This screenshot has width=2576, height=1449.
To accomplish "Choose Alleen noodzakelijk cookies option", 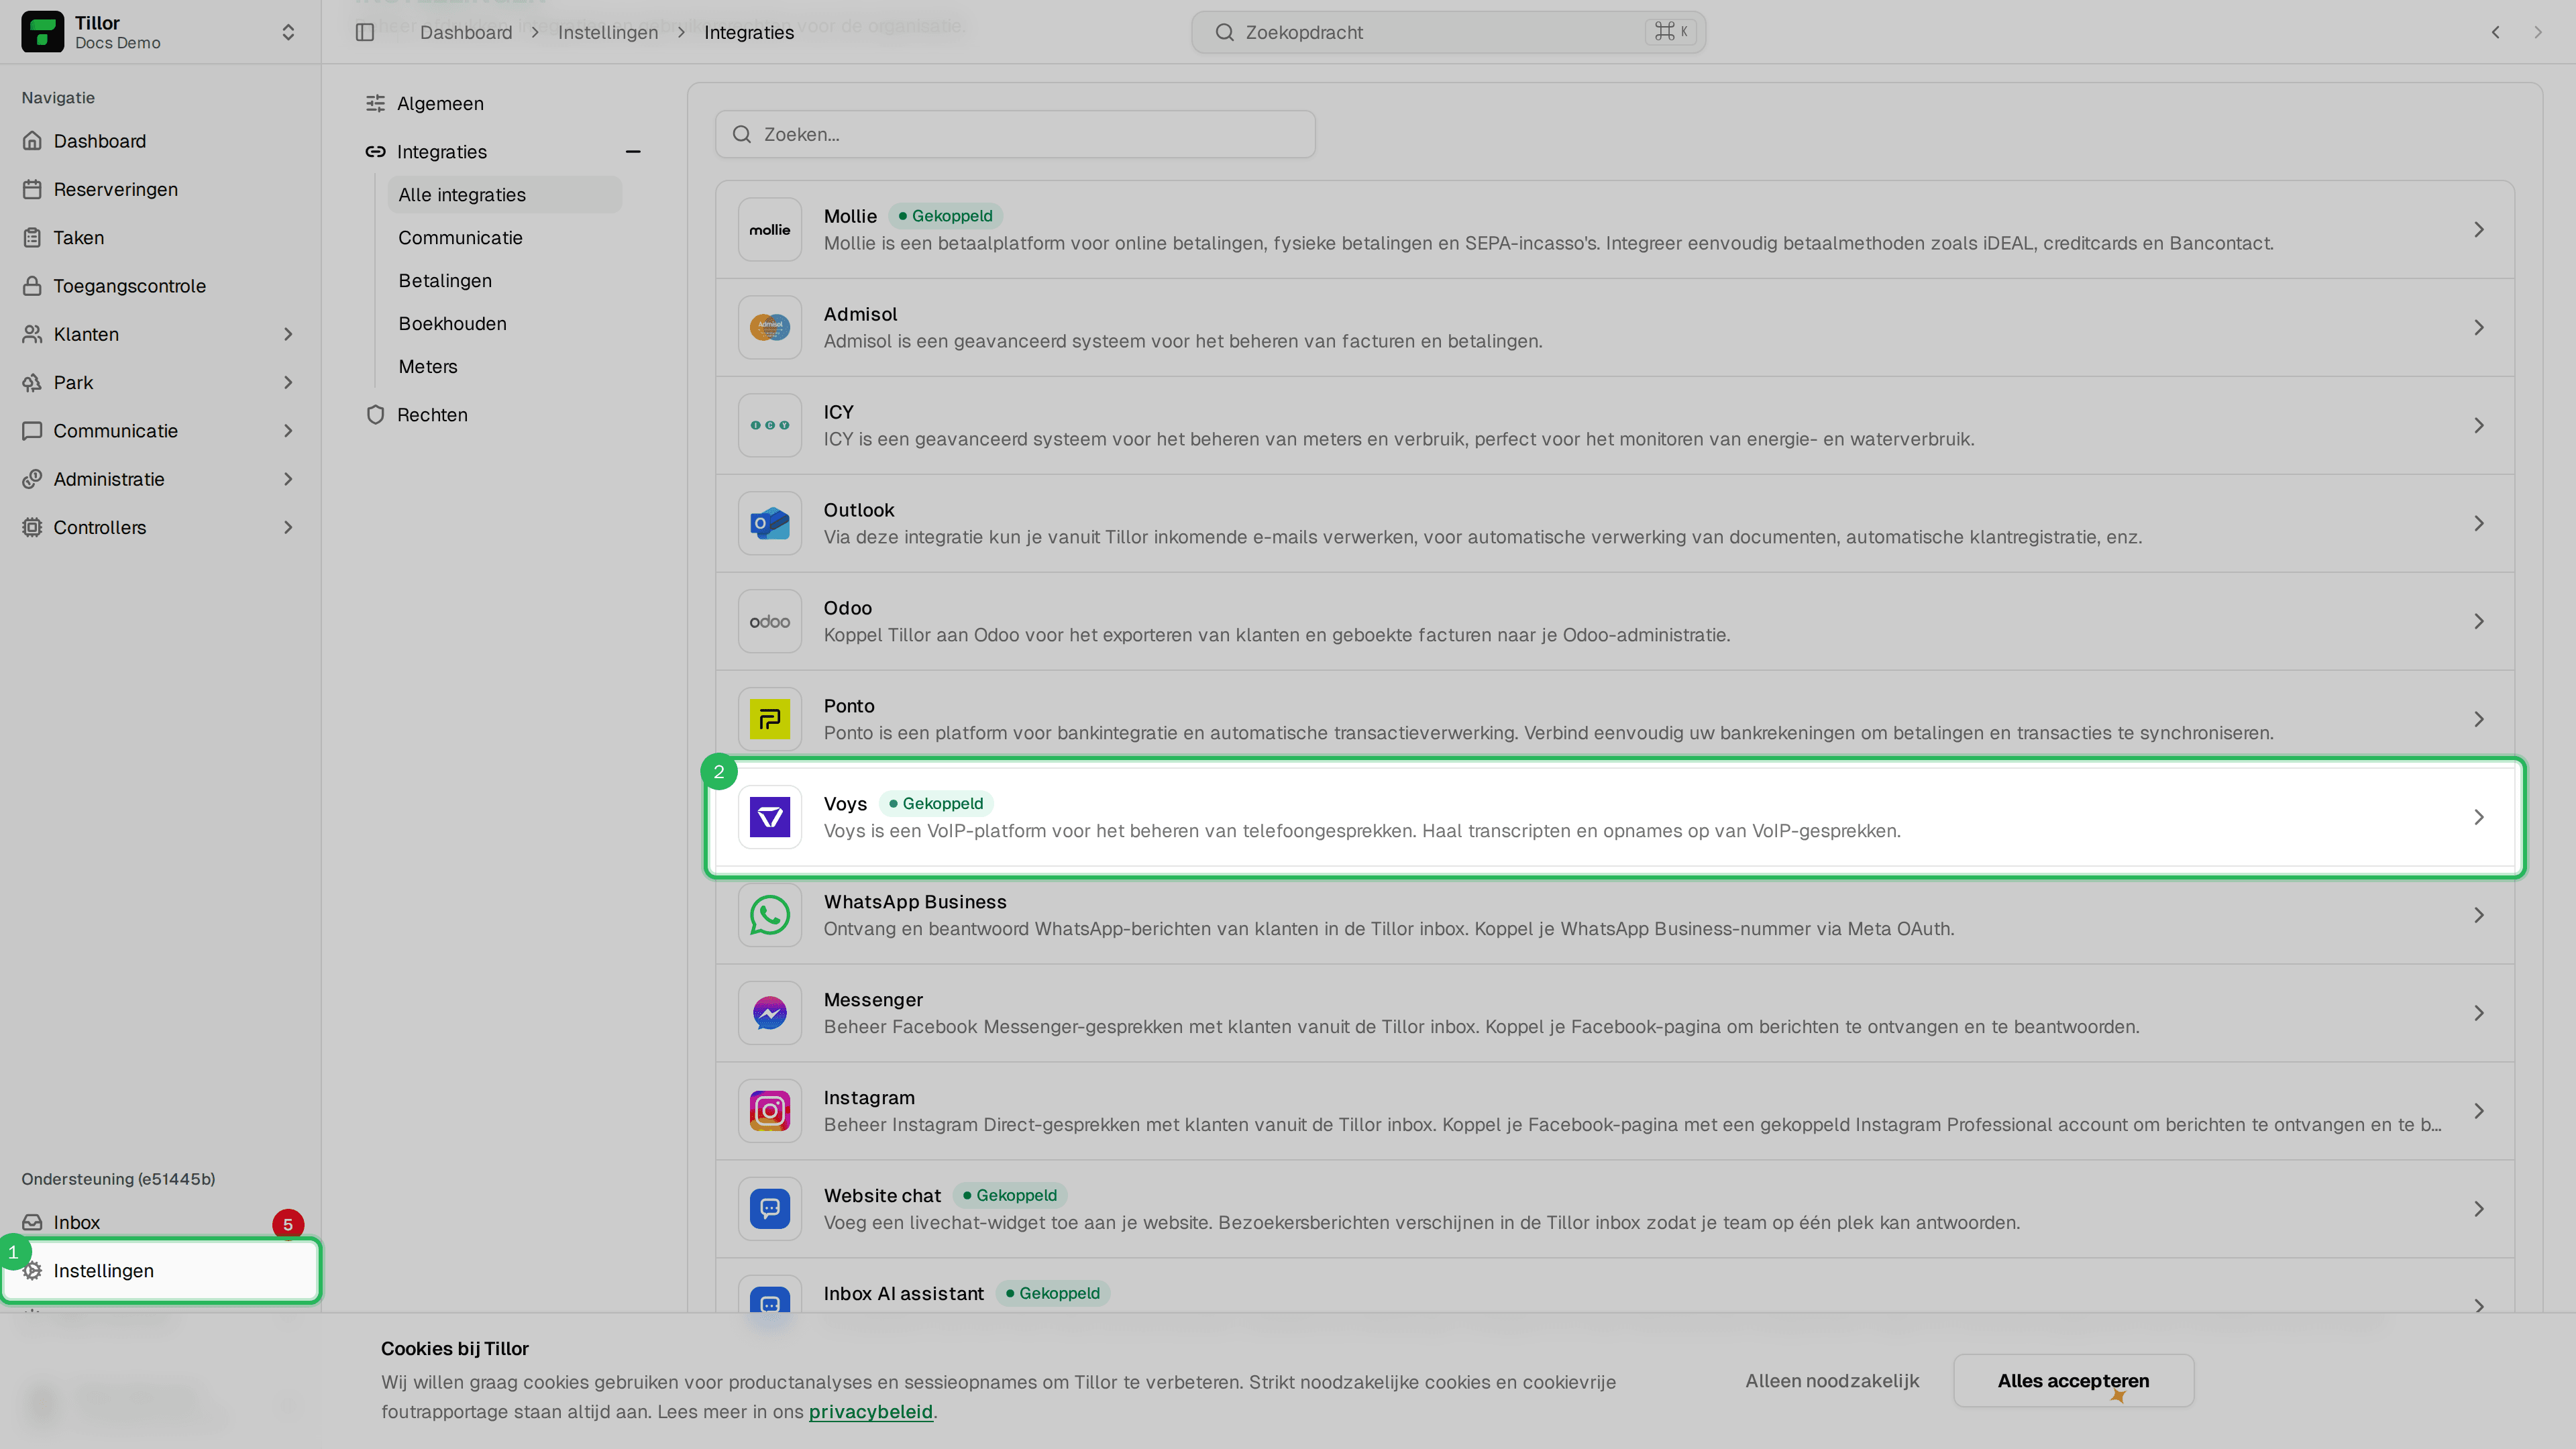I will click(x=1832, y=1380).
